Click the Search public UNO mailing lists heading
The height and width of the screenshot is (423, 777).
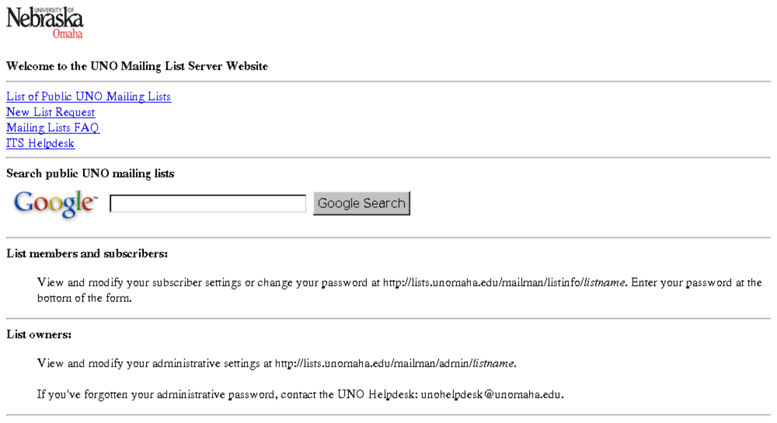click(x=90, y=173)
